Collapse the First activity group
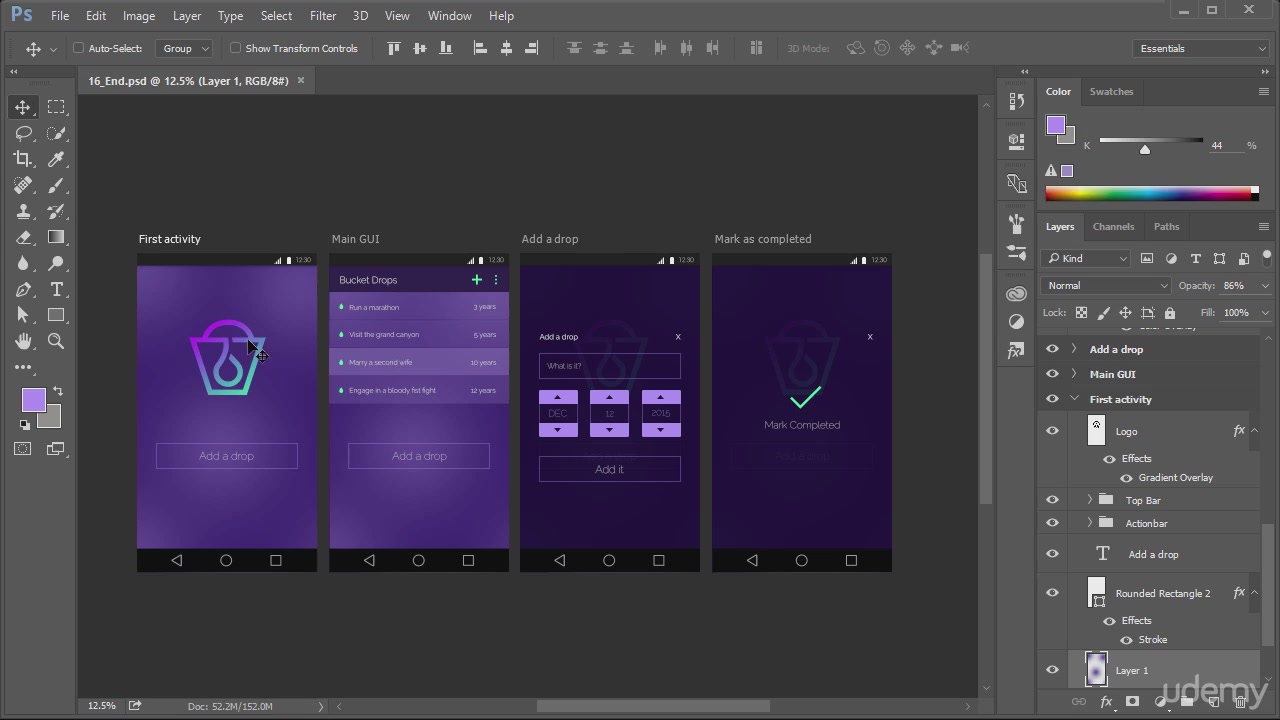The height and width of the screenshot is (720, 1280). (x=1074, y=399)
